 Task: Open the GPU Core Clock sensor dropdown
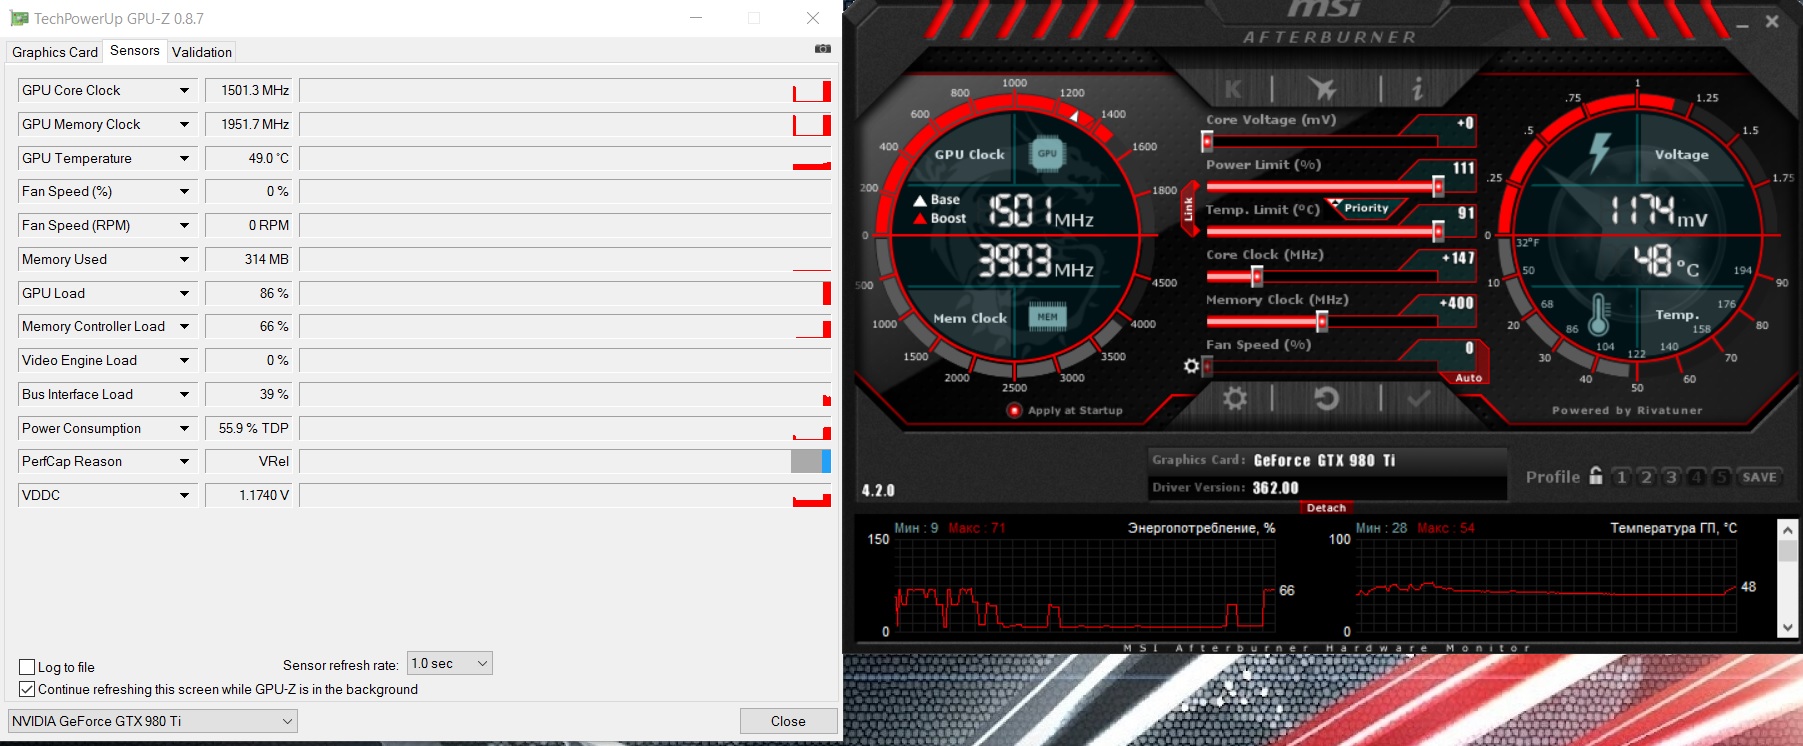click(184, 90)
